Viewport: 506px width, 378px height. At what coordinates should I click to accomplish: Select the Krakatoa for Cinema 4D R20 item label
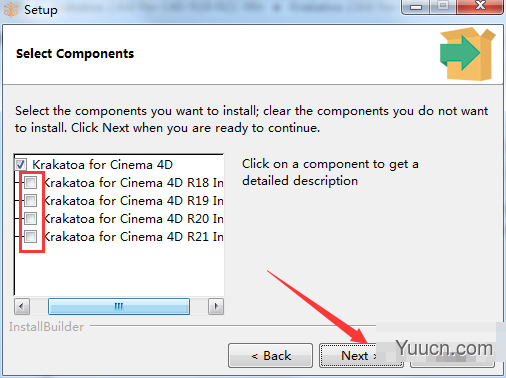click(x=133, y=219)
